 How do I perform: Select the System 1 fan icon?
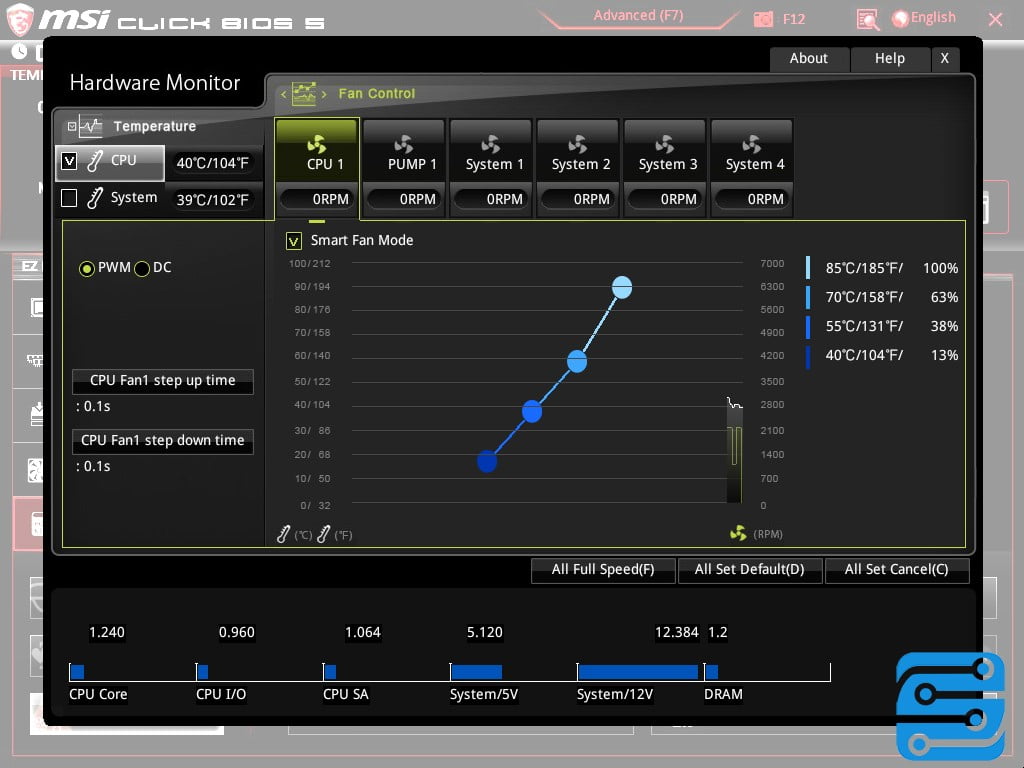(491, 144)
